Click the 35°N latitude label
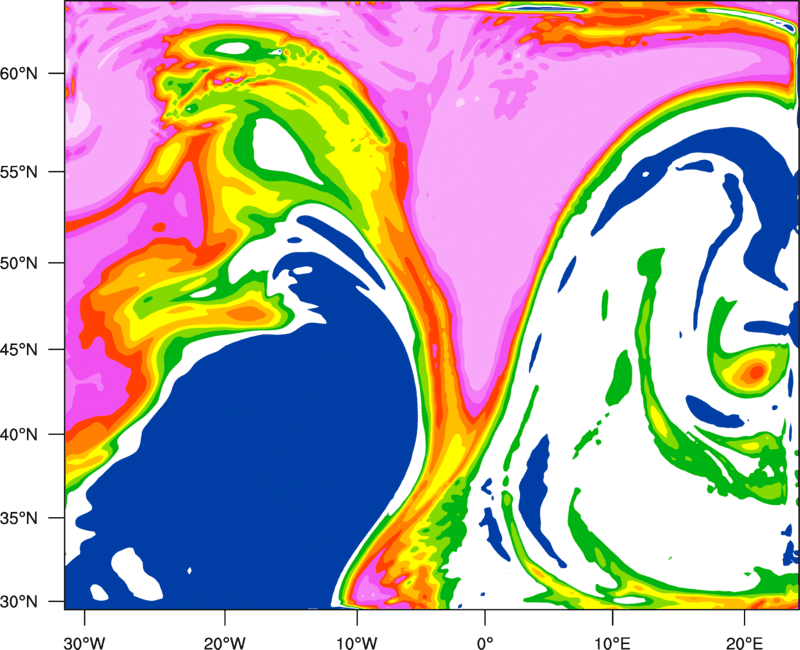The image size is (800, 650). point(19,518)
